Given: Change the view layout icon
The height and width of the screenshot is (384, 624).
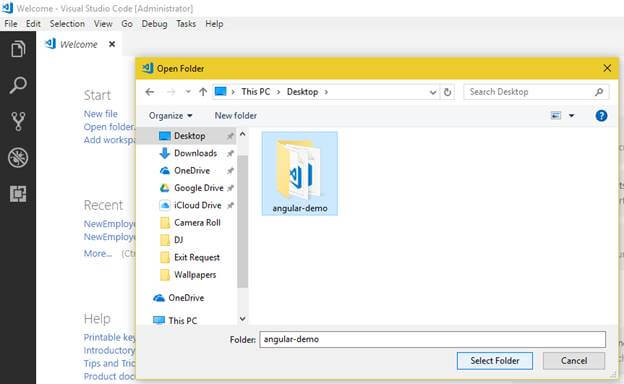Looking at the screenshot, I should 556,116.
